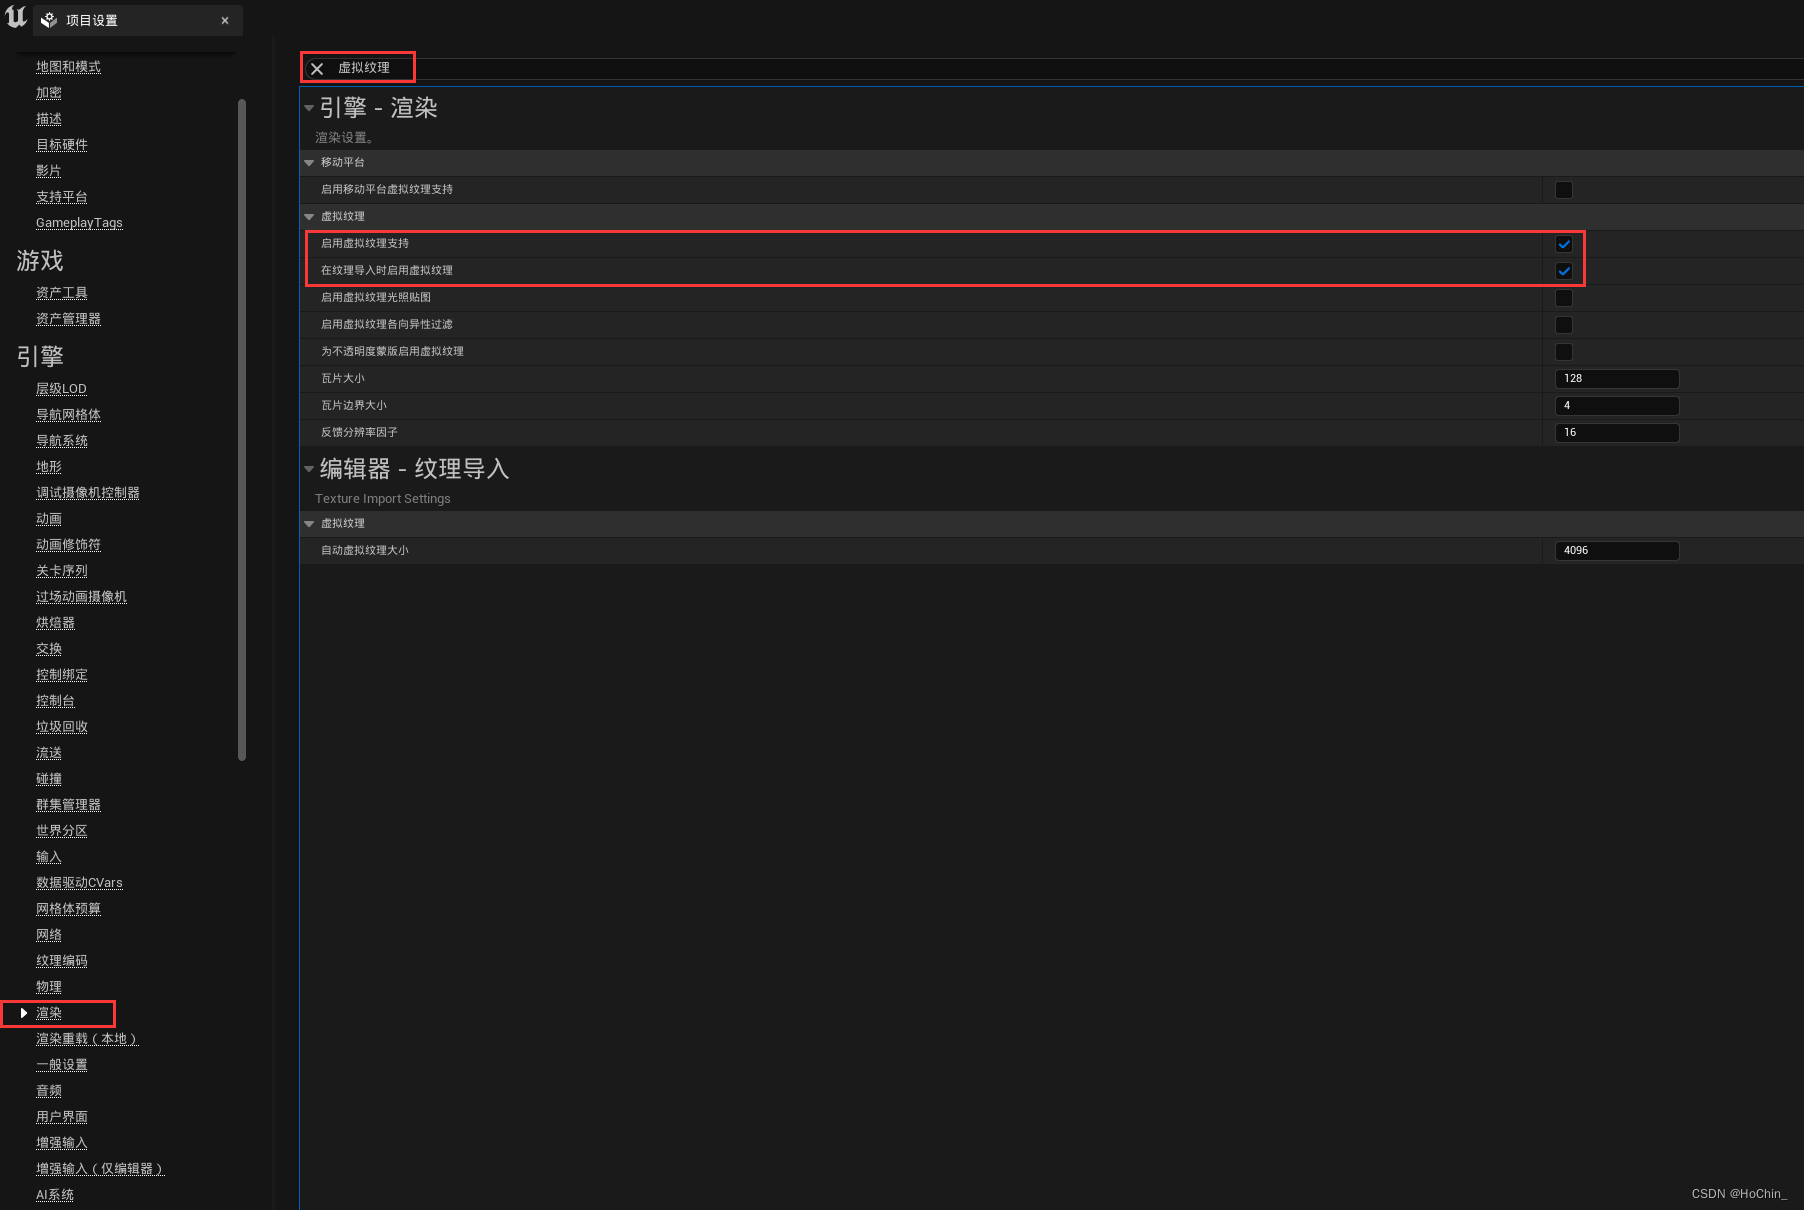Screen dimensions: 1804x1210
Task: Enable 启用虚拟纹理光照贴图
Action: [1563, 297]
